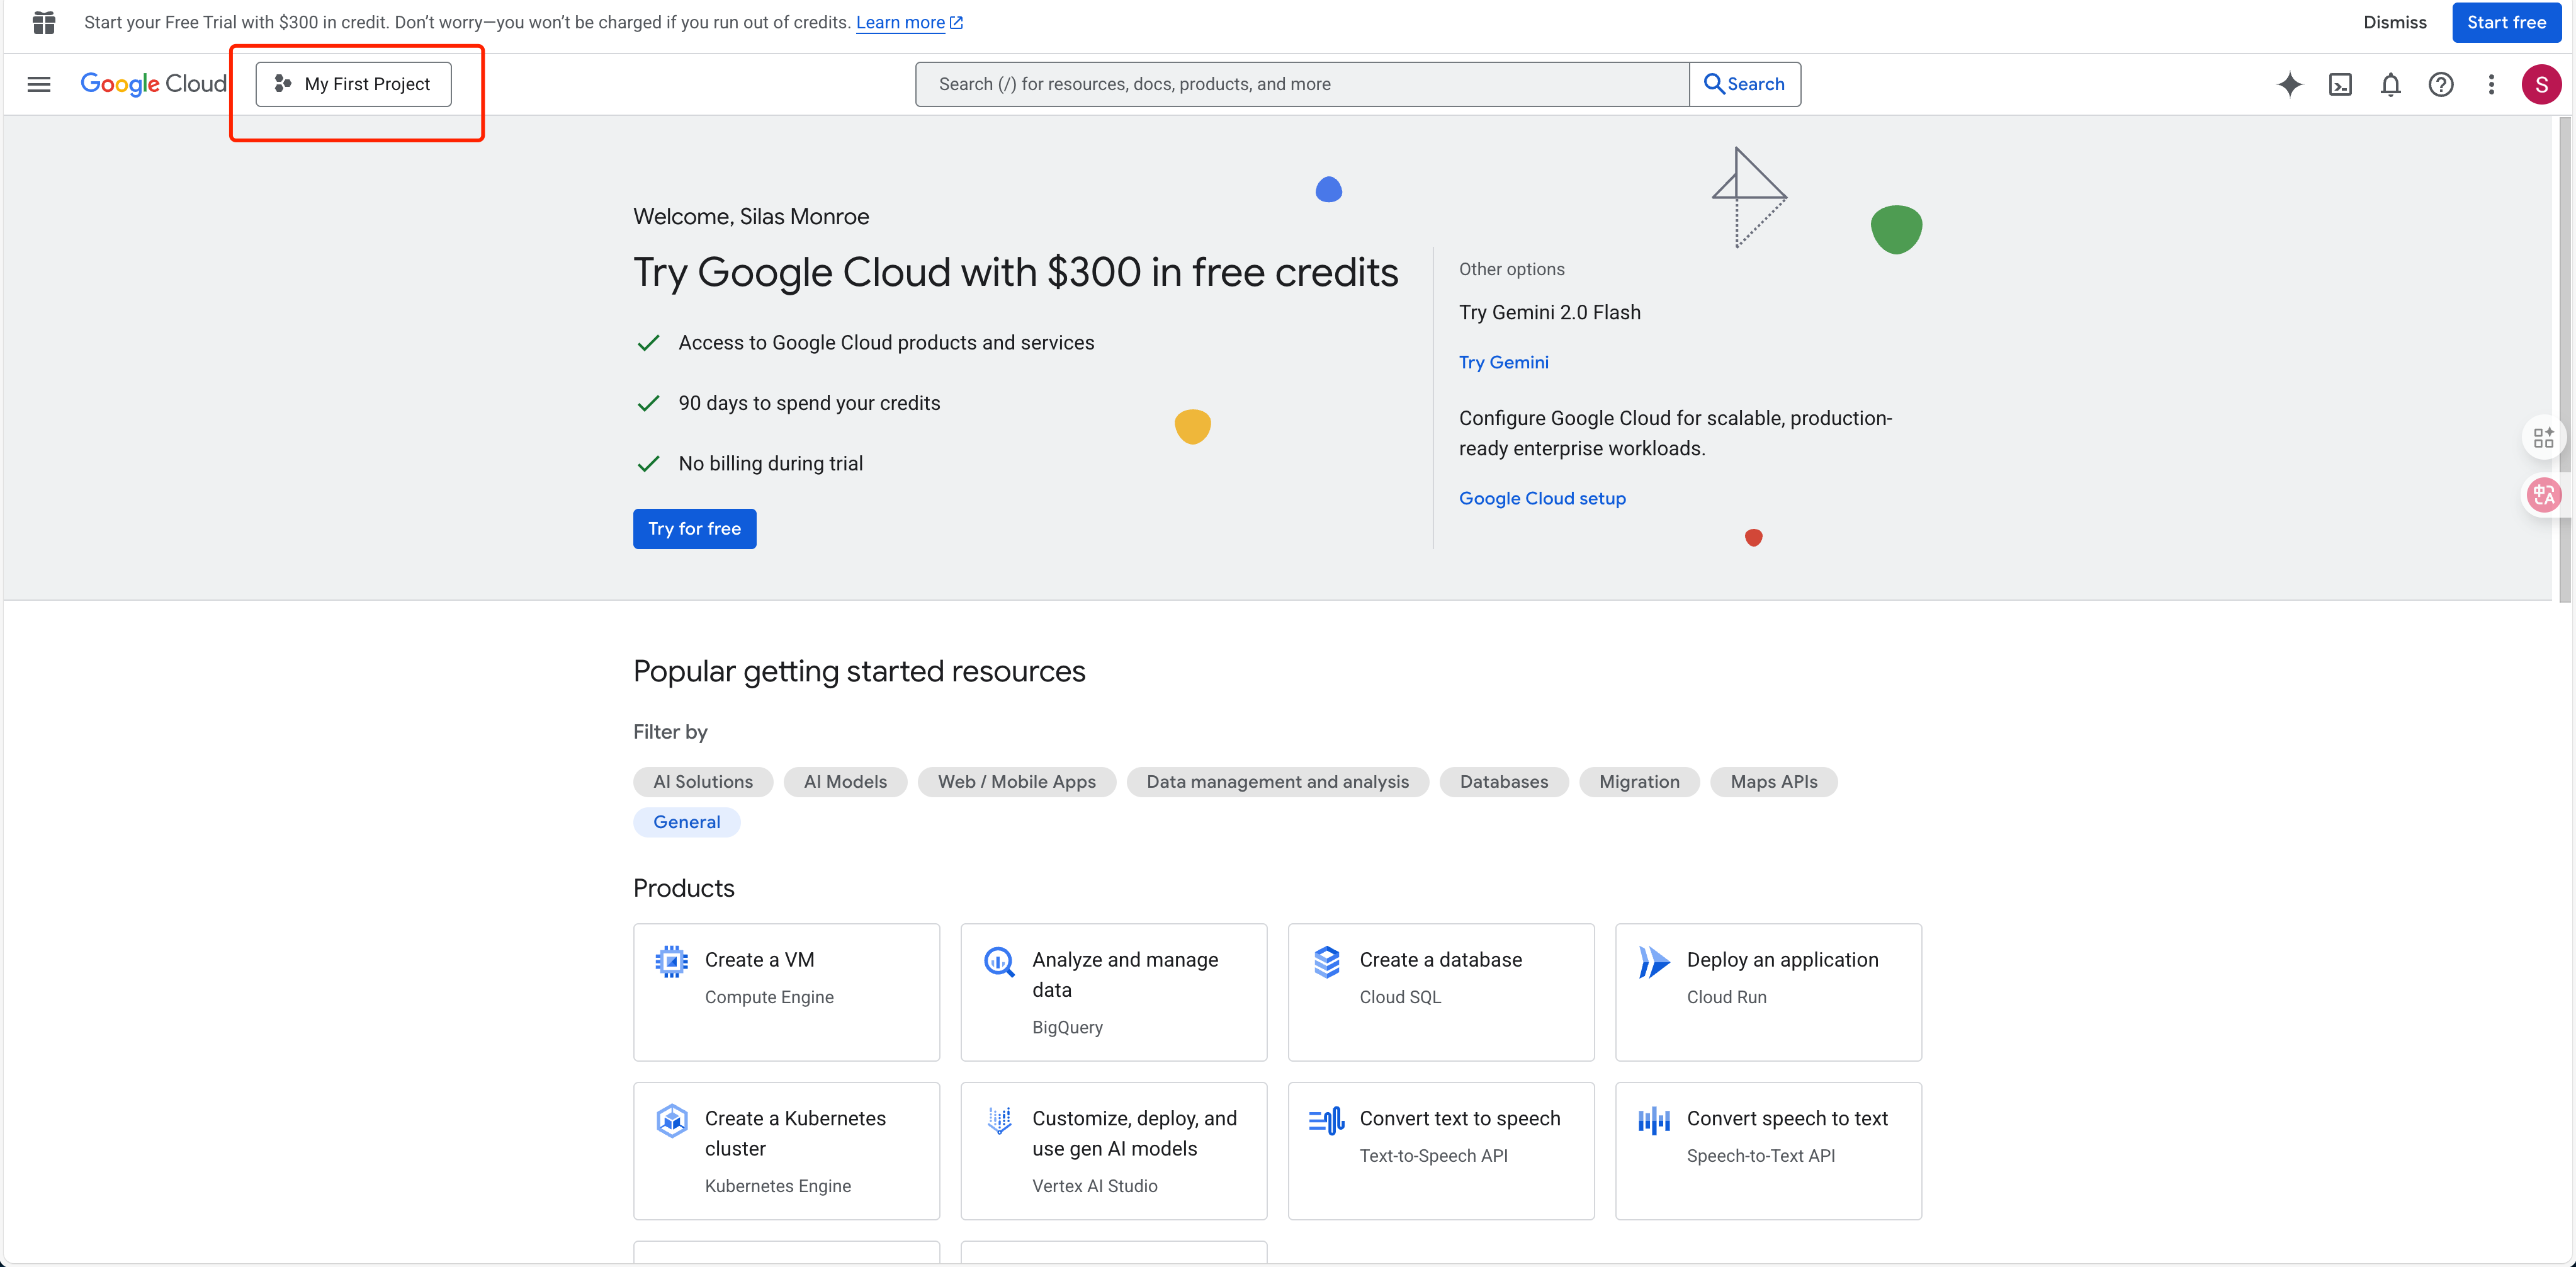Open the Create a VM card
The image size is (2576, 1267).
tap(786, 992)
